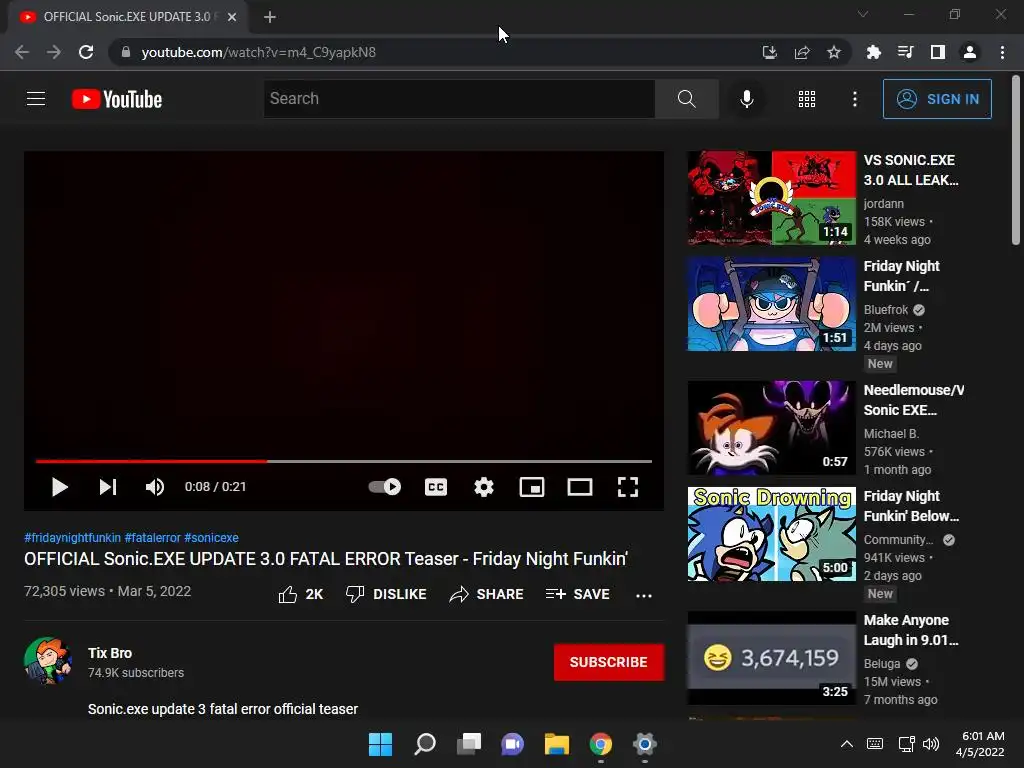Open the YouTube apps grid
Image resolution: width=1024 pixels, height=768 pixels.
pyautogui.click(x=807, y=99)
